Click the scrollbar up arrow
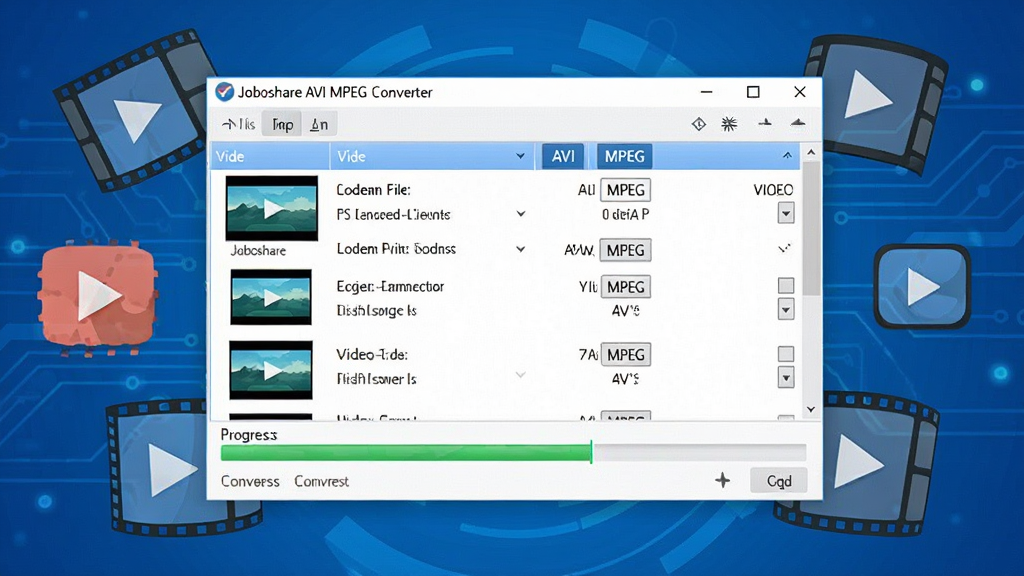Viewport: 1024px width, 576px height. tap(811, 152)
